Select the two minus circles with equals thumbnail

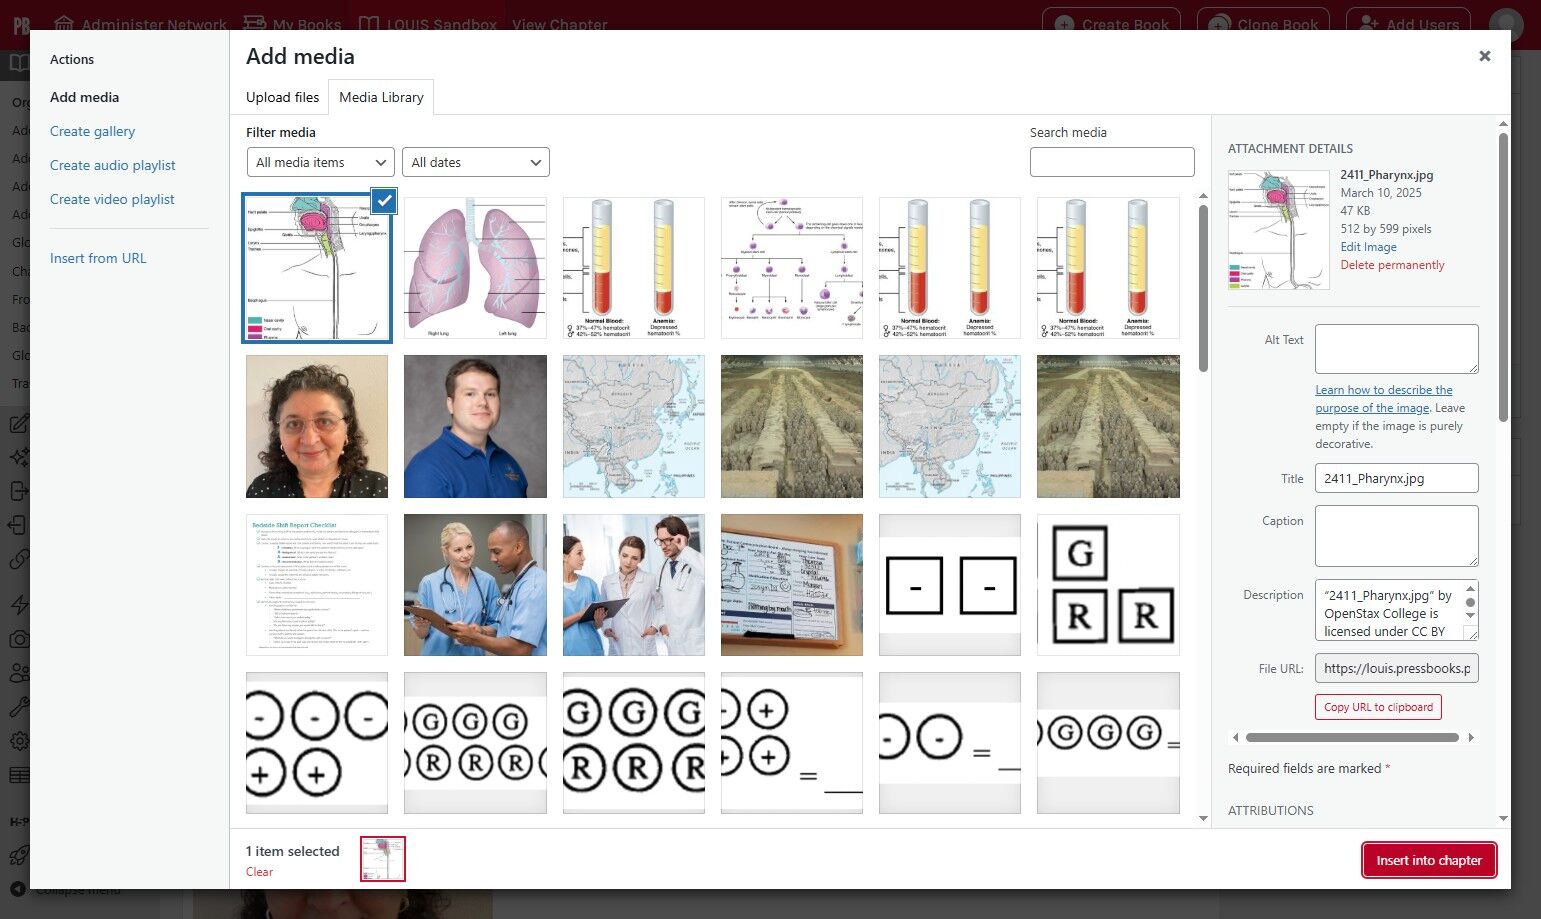[950, 743]
